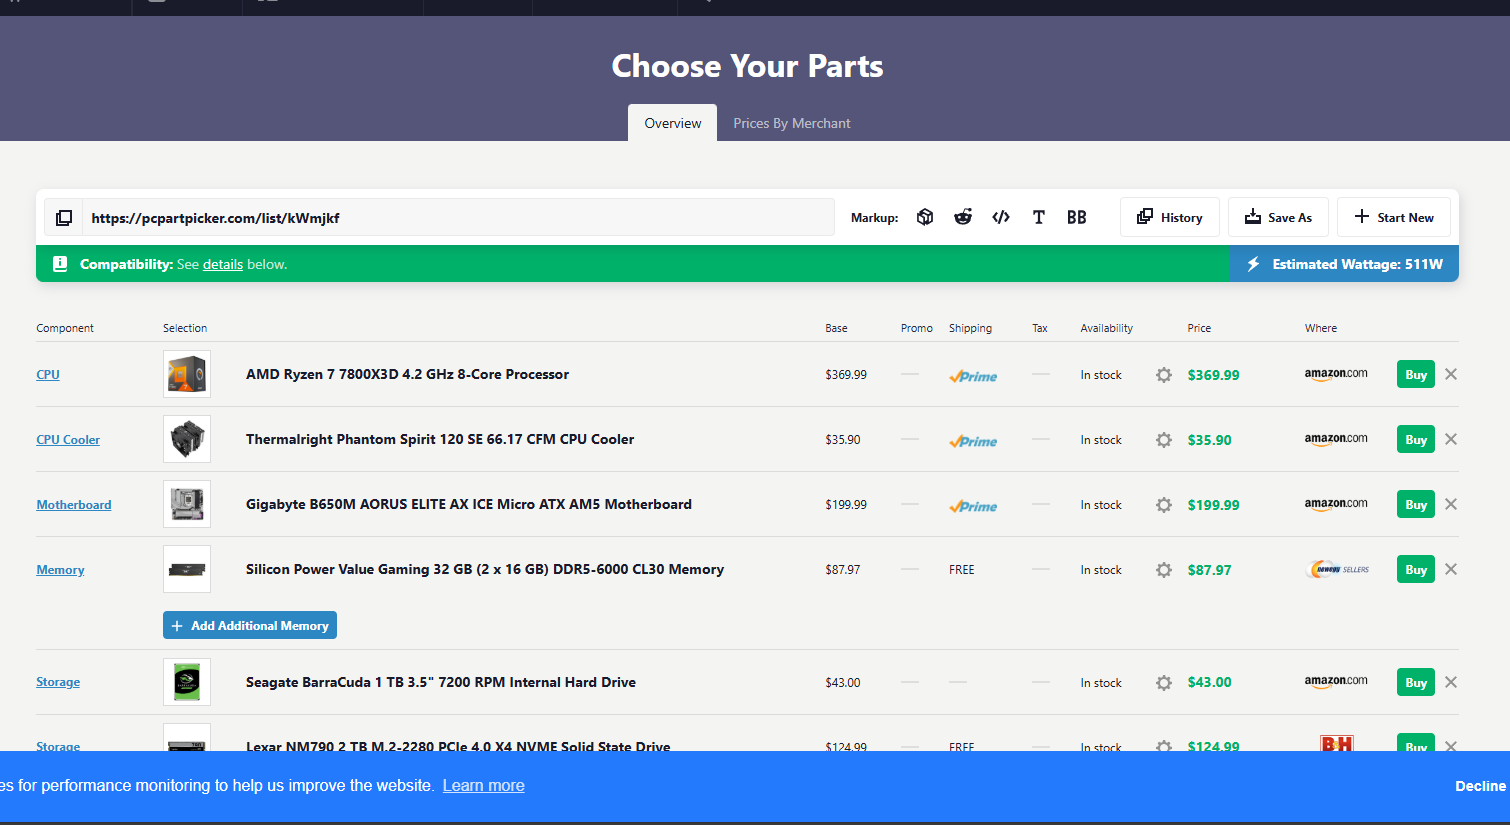The width and height of the screenshot is (1510, 825).
Task: Select BBCode markup icon
Action: (x=1077, y=217)
